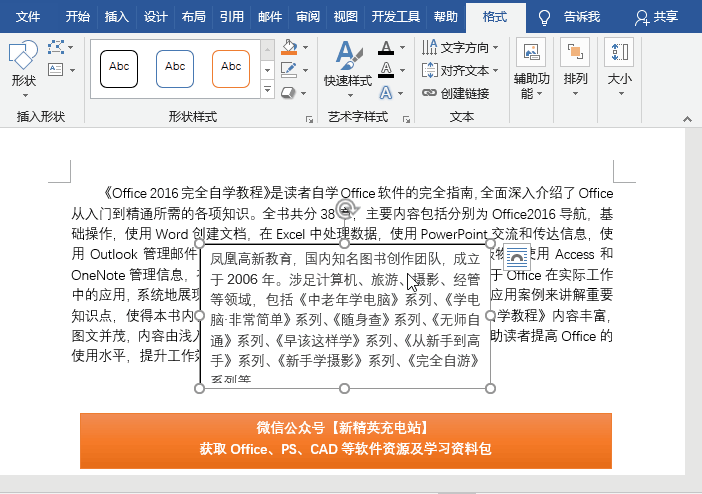
Task: Switch to the 布局 layout tab
Action: tap(193, 17)
